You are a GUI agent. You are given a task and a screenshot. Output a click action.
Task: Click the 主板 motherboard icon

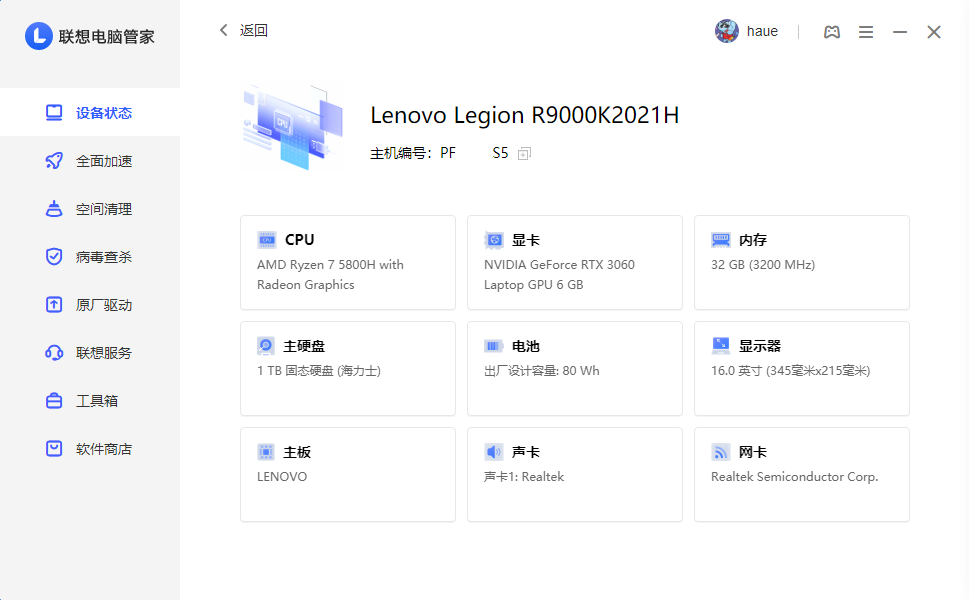point(266,452)
